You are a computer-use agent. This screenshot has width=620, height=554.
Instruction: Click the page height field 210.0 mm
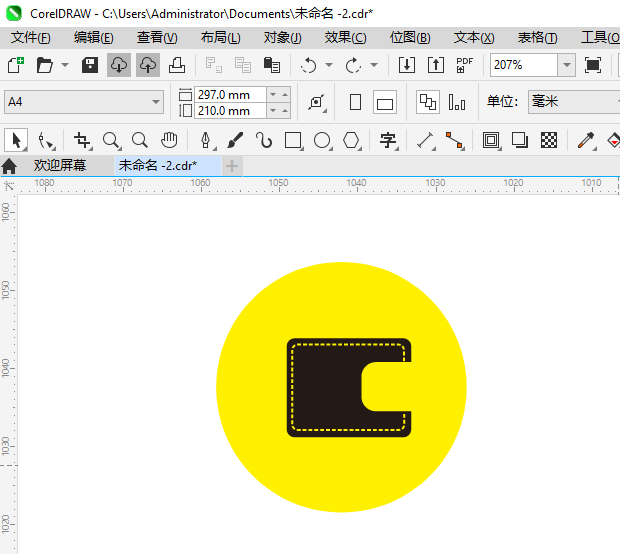230,111
